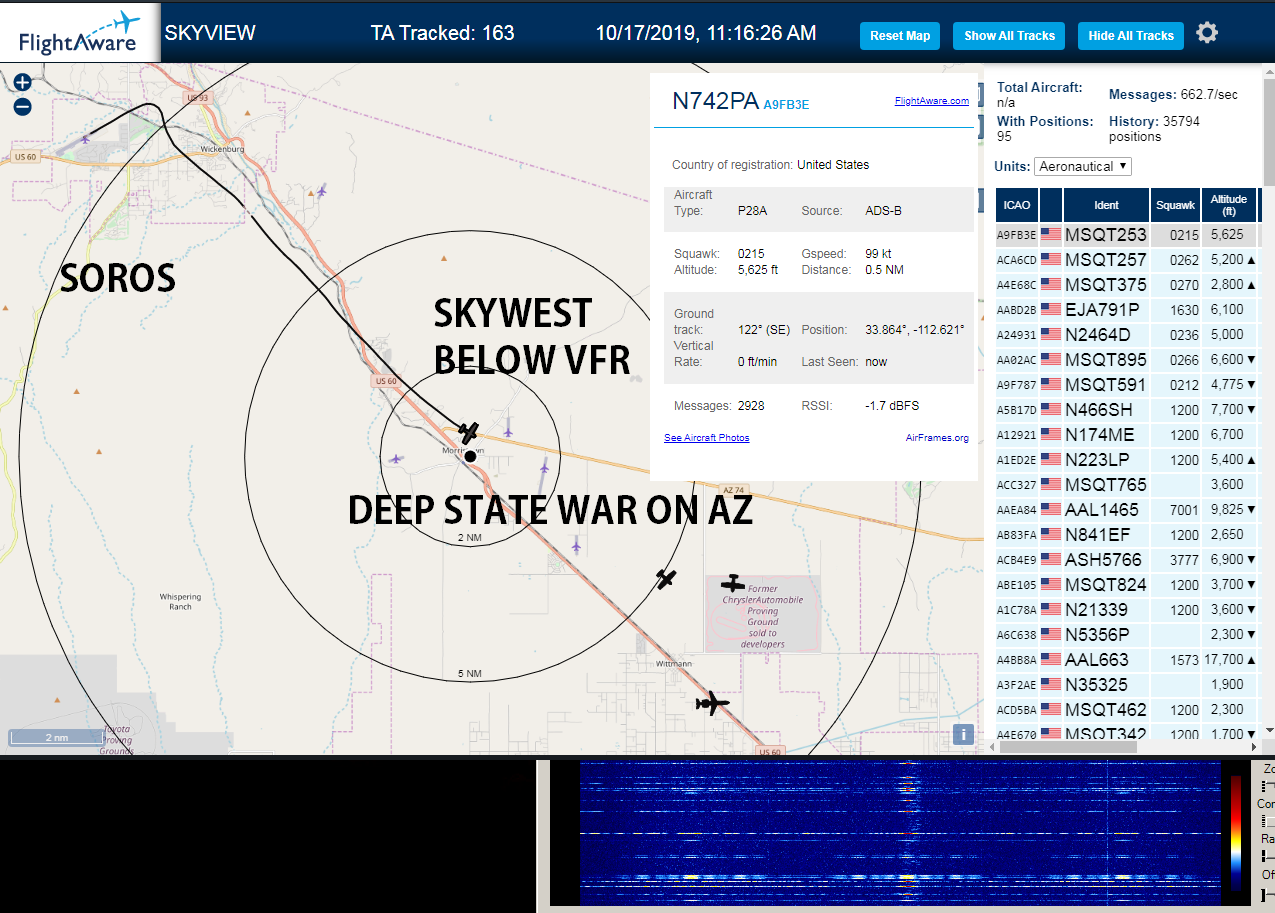Screen dimensions: 1275x913
Task: Select the AAL663 aircraft ident
Action: (1096, 660)
